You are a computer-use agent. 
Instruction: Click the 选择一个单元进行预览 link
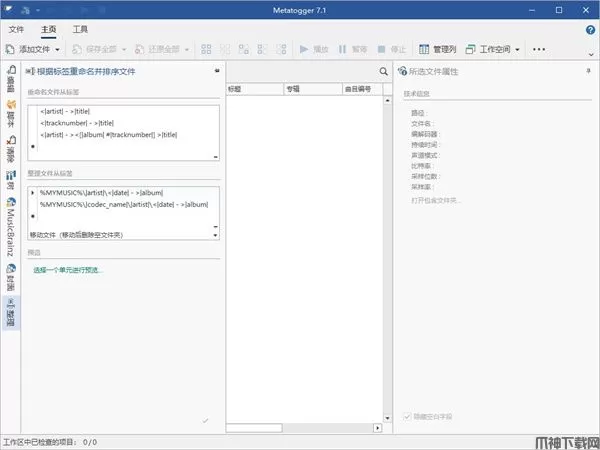(x=68, y=270)
